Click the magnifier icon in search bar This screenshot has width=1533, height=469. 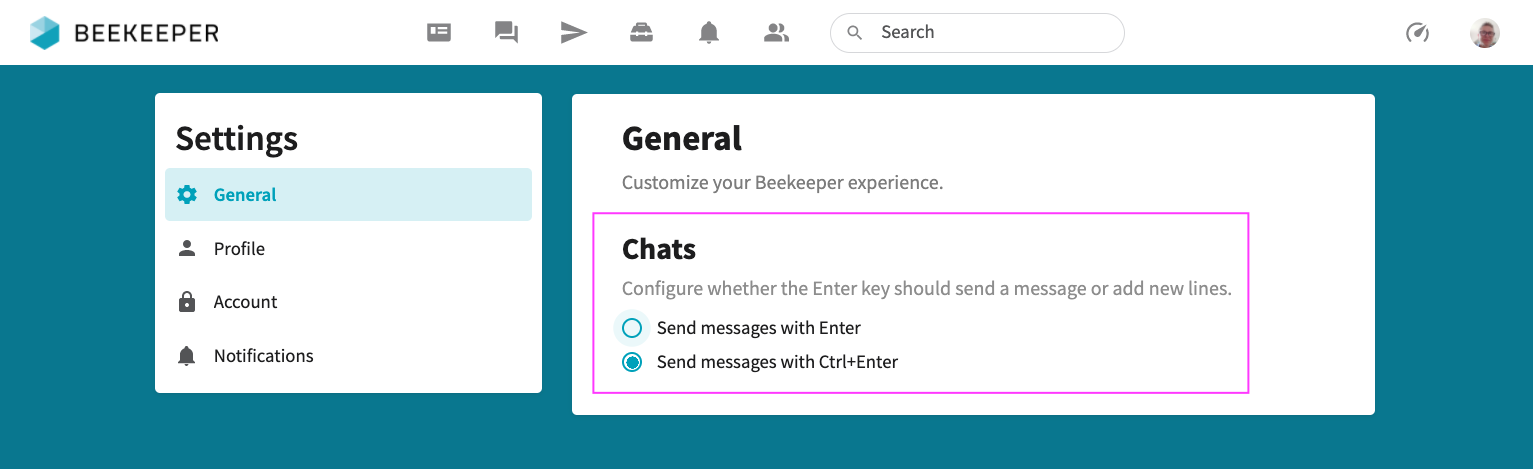(854, 33)
